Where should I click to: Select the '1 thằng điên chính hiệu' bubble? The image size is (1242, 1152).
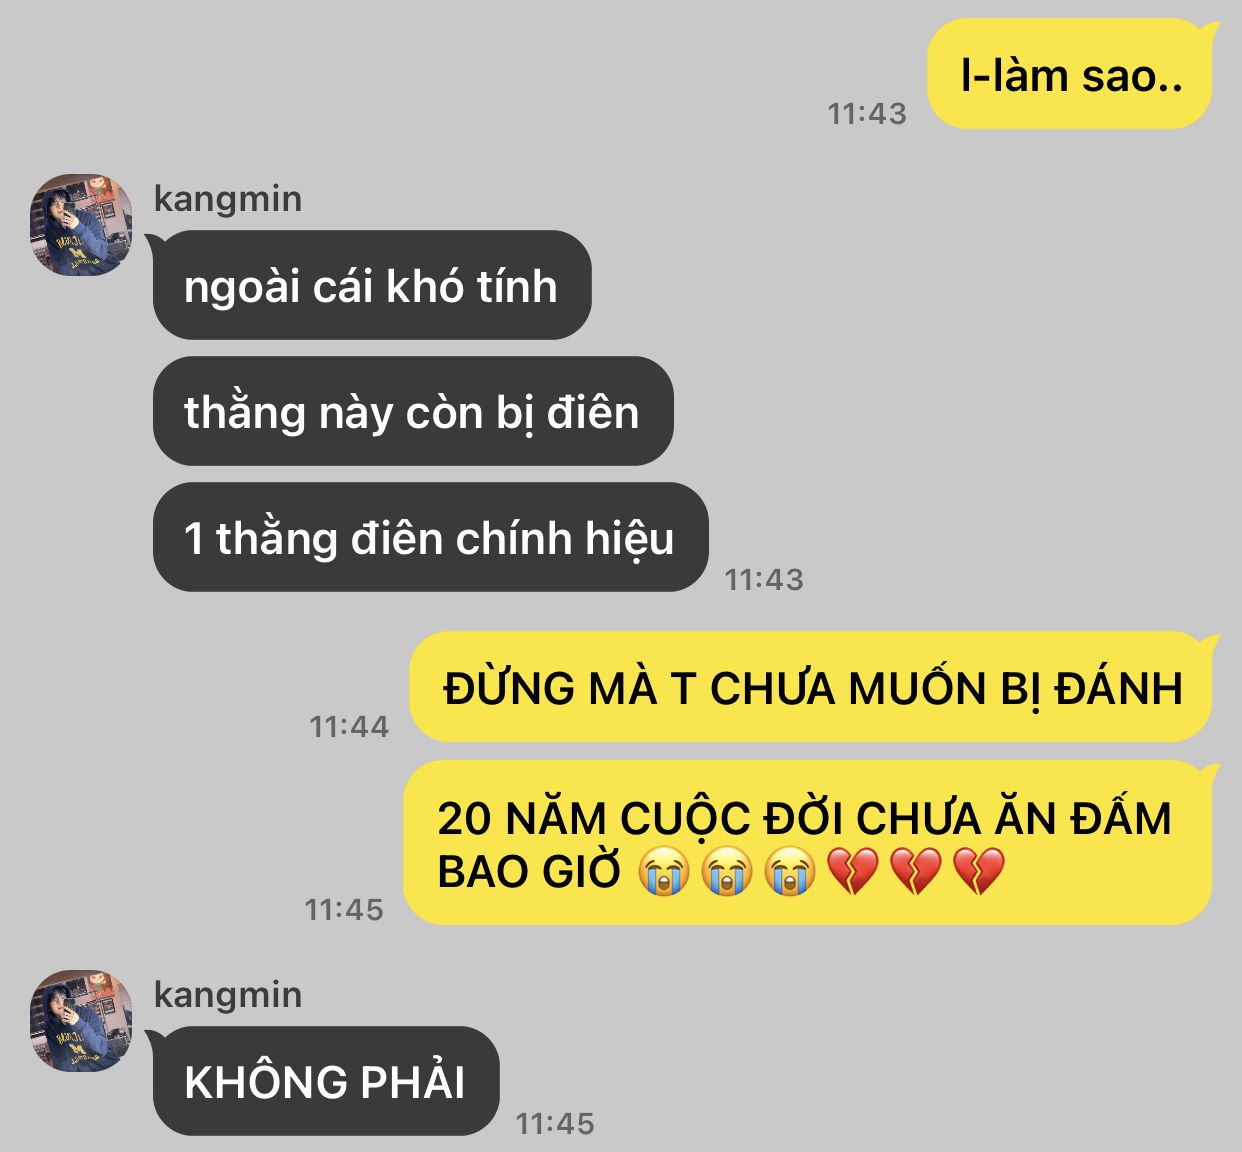click(430, 538)
